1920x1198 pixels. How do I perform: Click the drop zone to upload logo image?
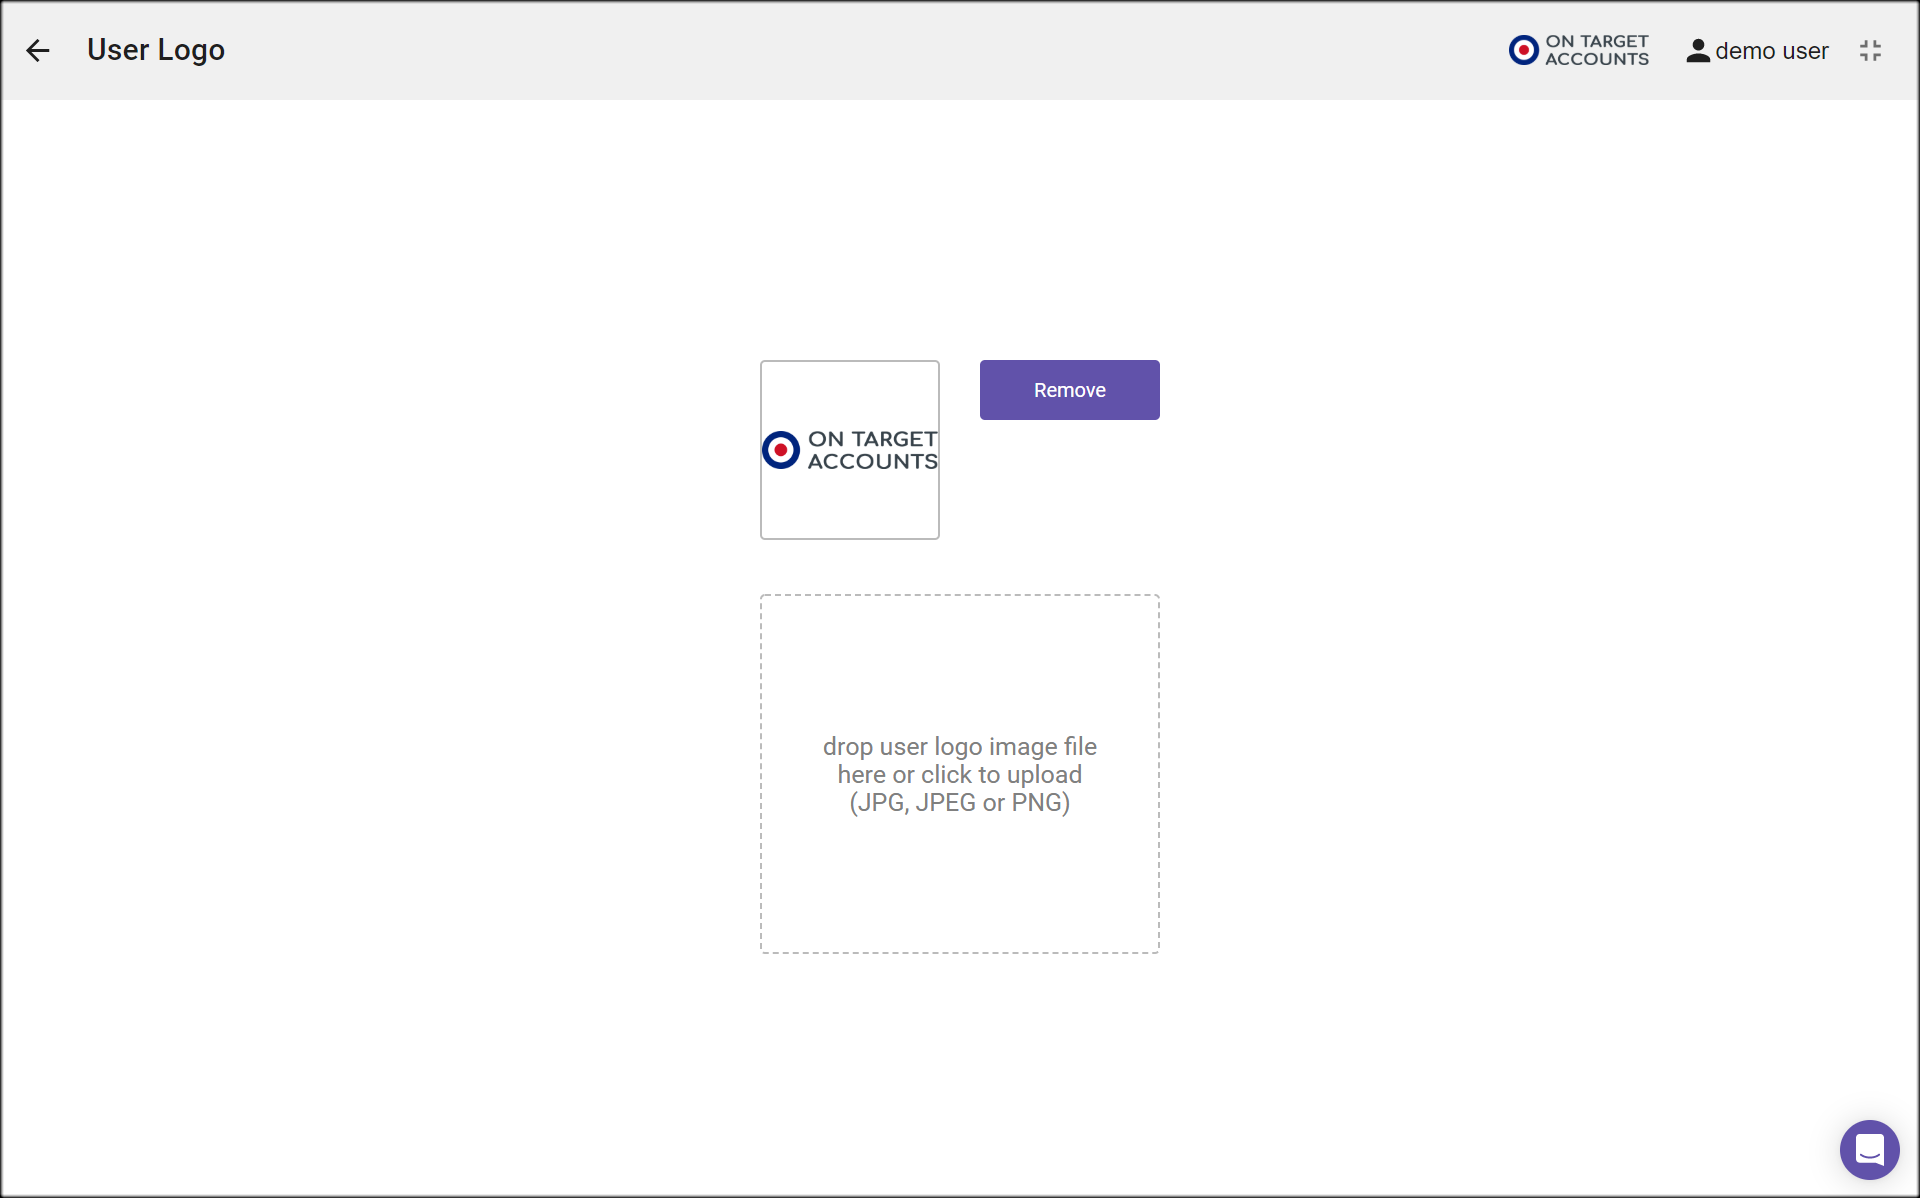point(960,774)
